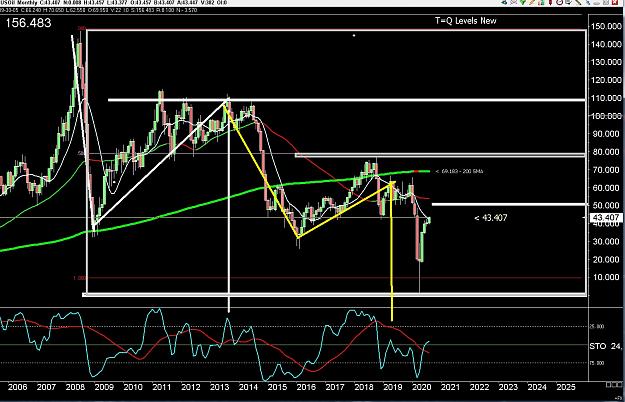Screen dimensions: 625x402
Task: Click the 43.407 current price tag on axis
Action: 606,218
